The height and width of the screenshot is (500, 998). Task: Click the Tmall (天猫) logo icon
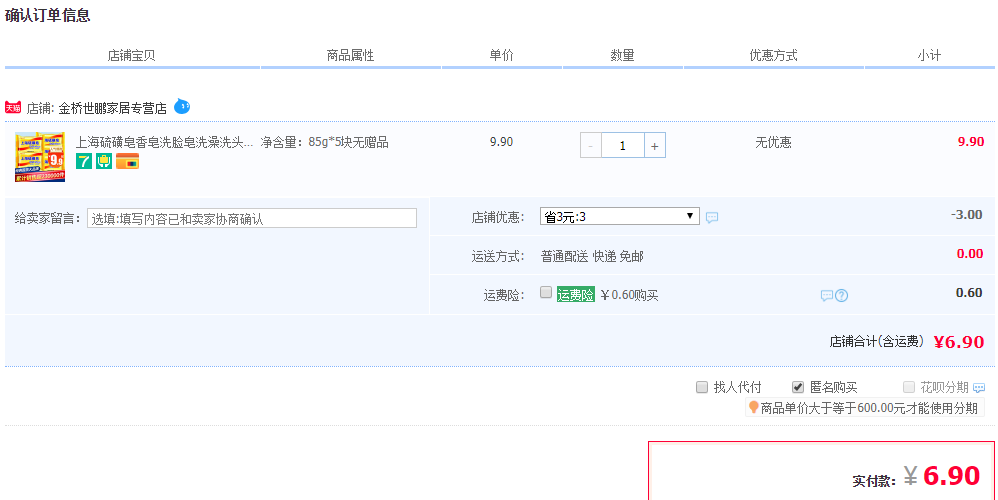point(13,108)
